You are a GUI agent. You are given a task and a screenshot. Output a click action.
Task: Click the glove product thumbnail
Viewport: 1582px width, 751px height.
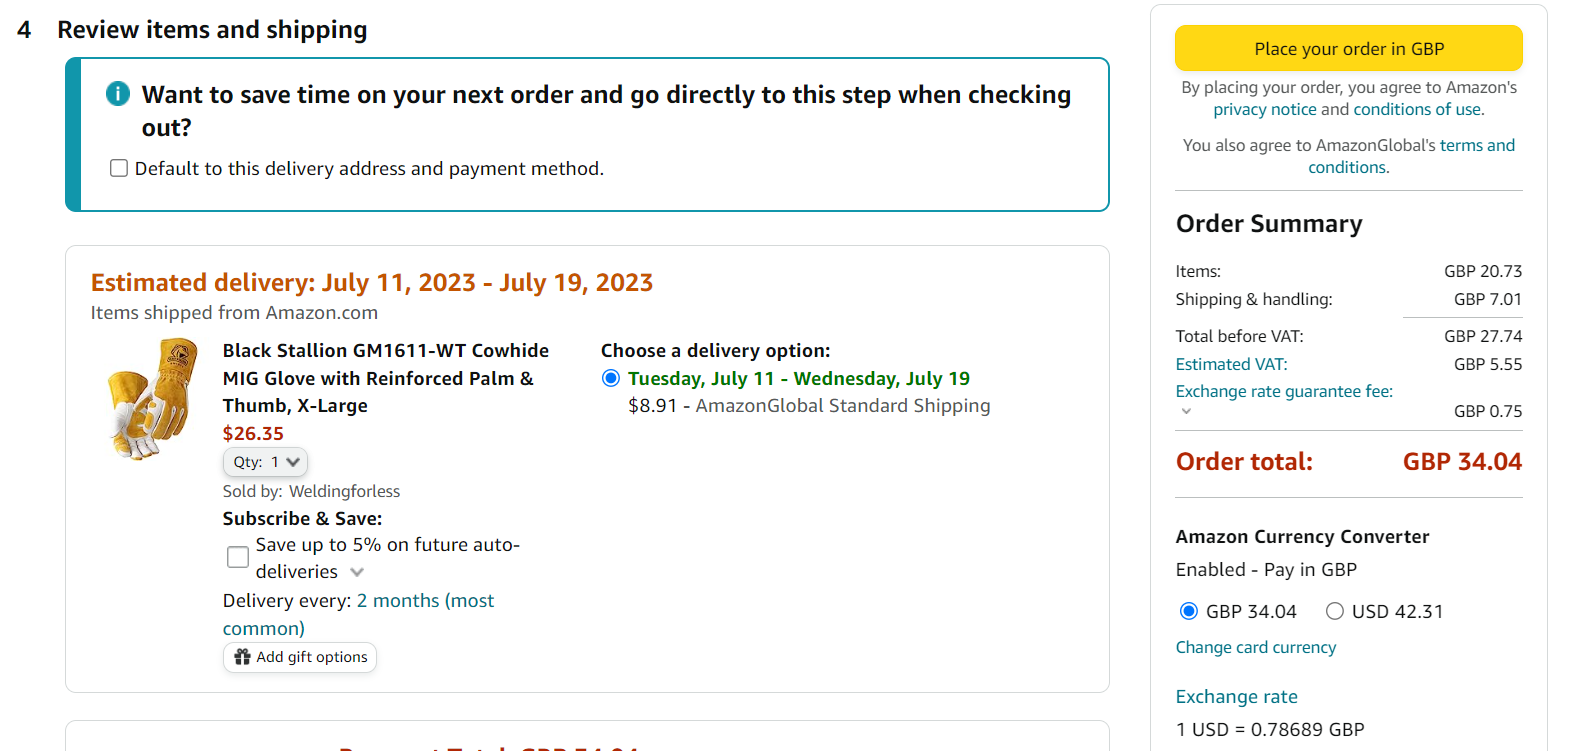tap(152, 399)
